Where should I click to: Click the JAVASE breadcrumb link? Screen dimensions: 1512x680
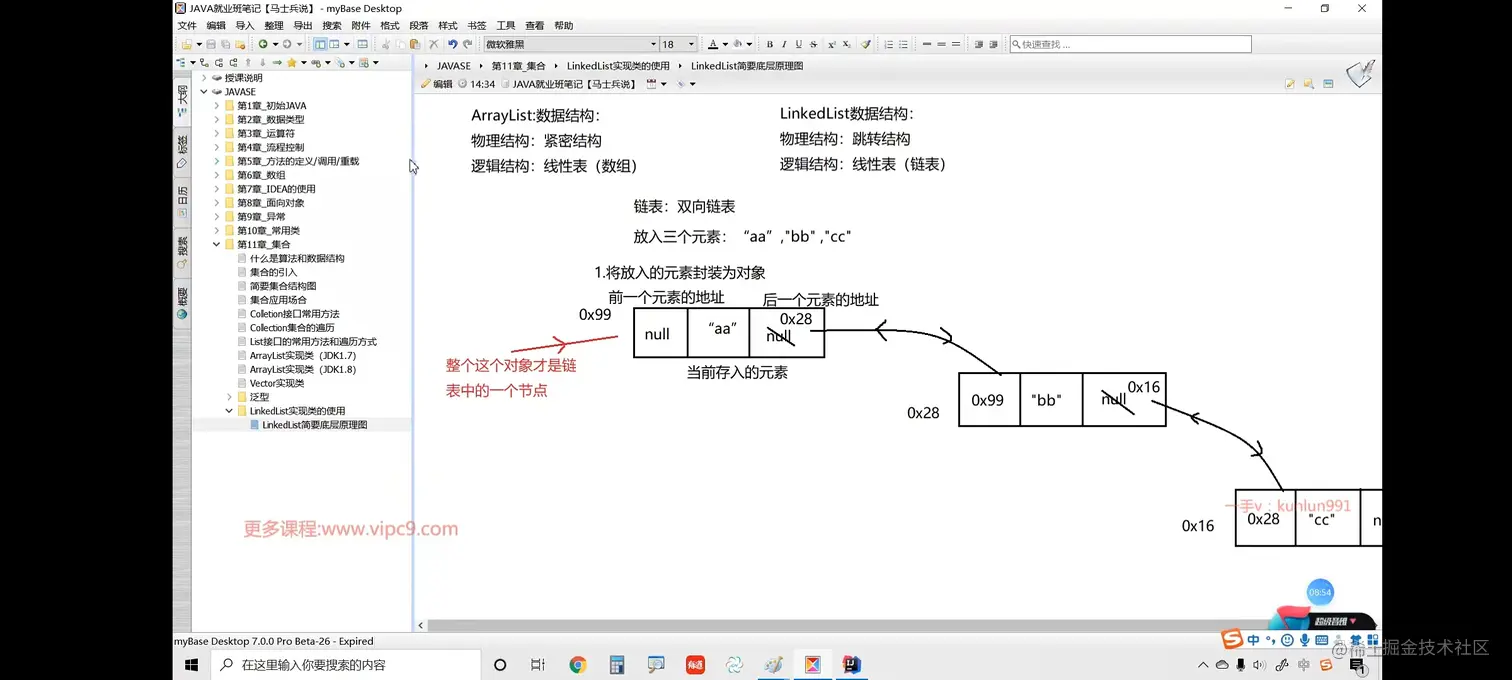pyautogui.click(x=454, y=65)
